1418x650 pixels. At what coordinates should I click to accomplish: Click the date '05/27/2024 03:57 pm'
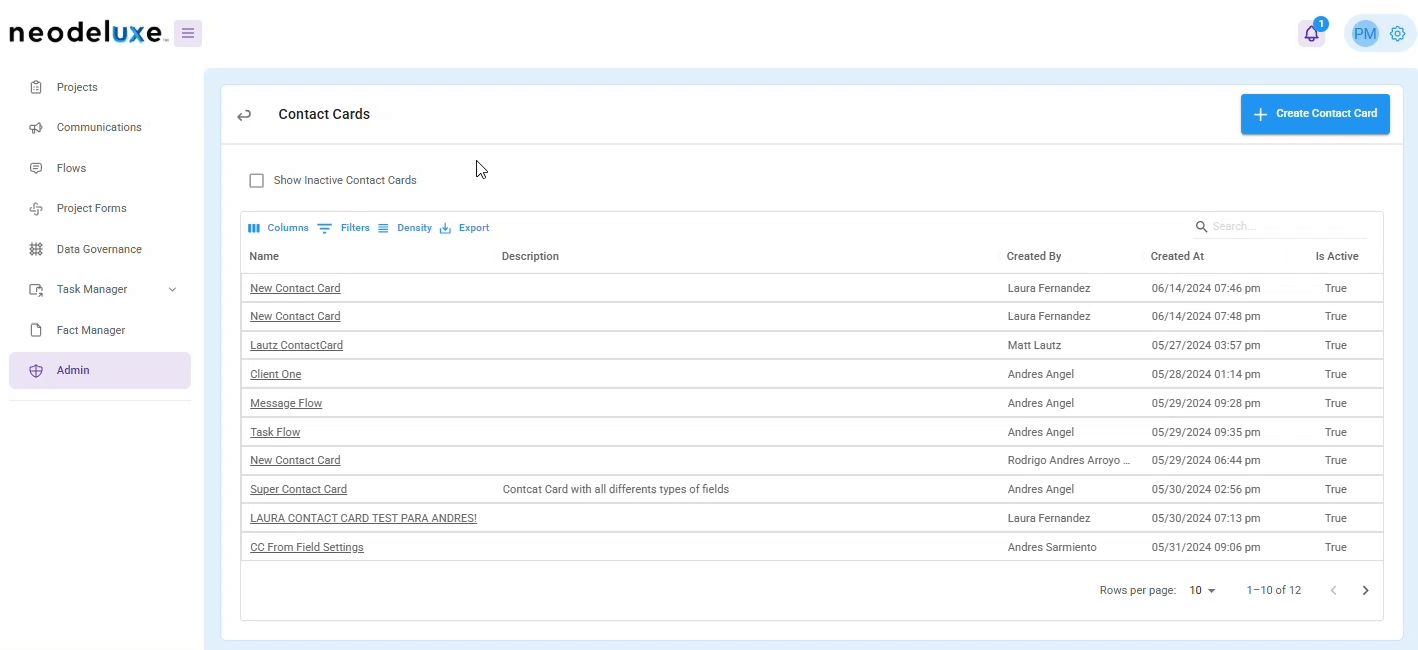[1206, 345]
